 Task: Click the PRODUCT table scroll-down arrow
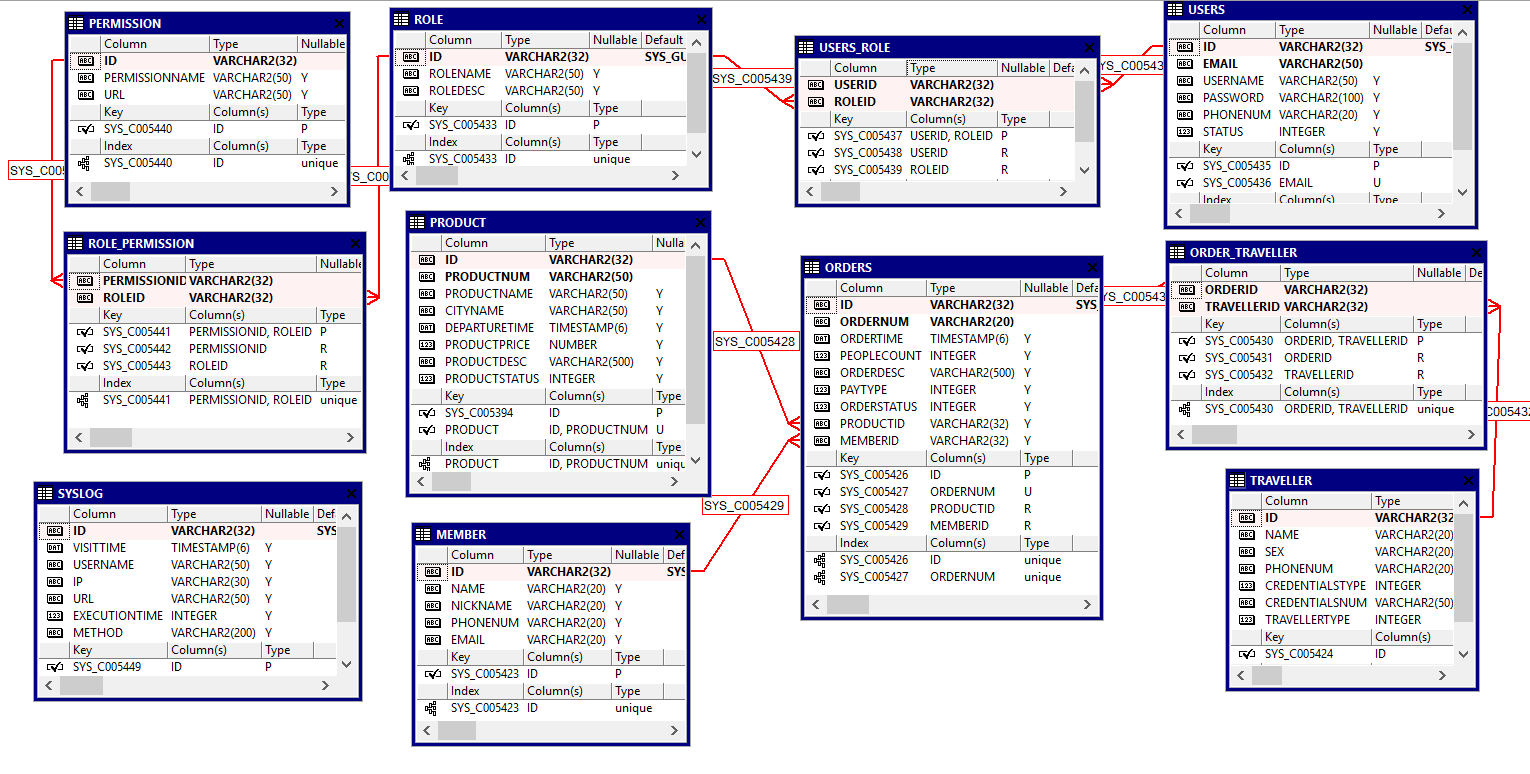point(695,461)
